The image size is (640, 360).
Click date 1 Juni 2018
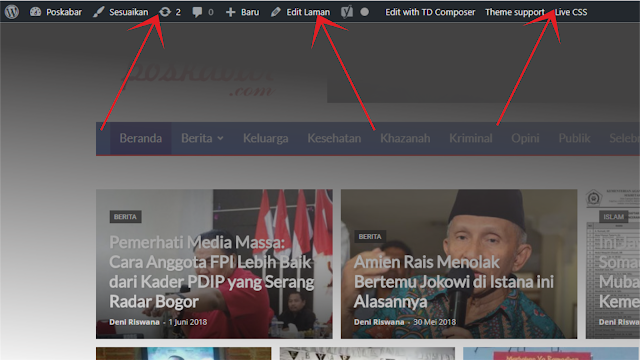tap(188, 322)
